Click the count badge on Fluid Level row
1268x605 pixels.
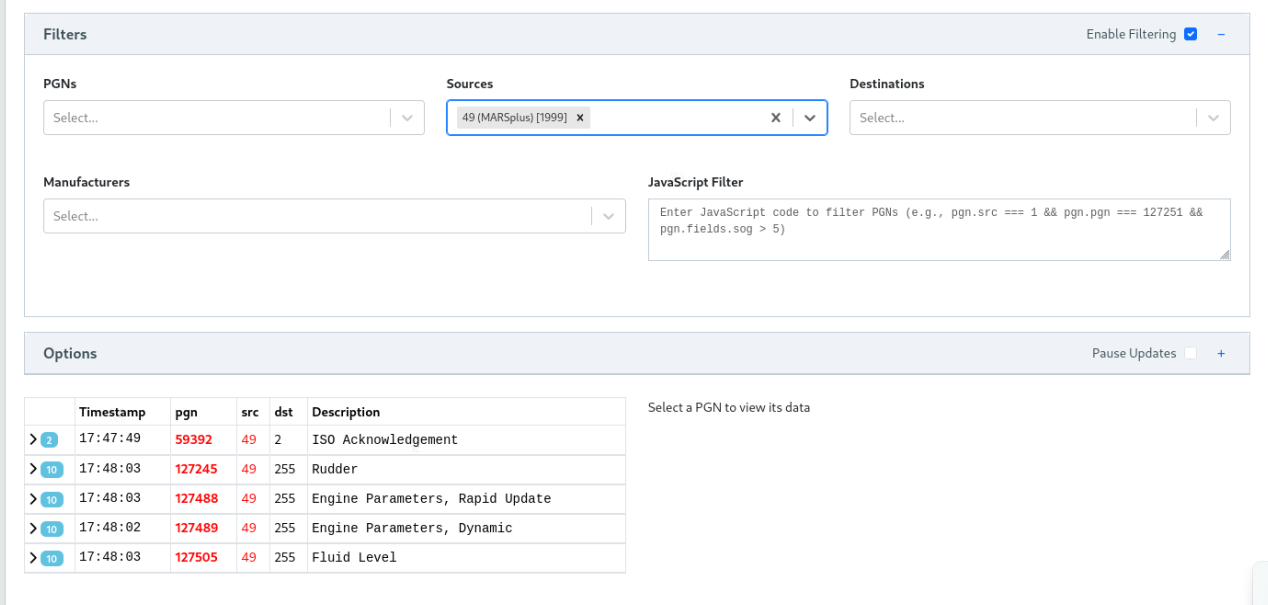52,558
